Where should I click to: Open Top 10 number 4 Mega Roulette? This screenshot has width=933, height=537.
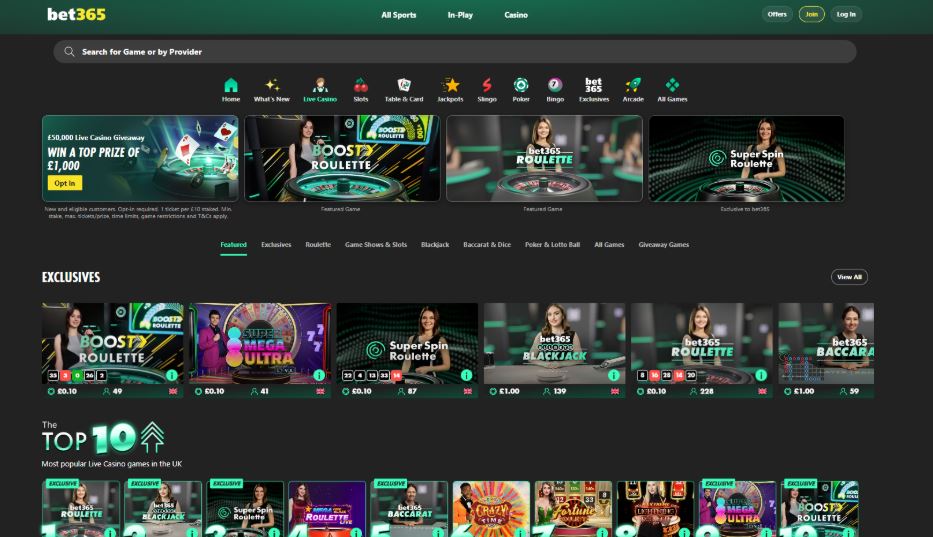point(327,509)
